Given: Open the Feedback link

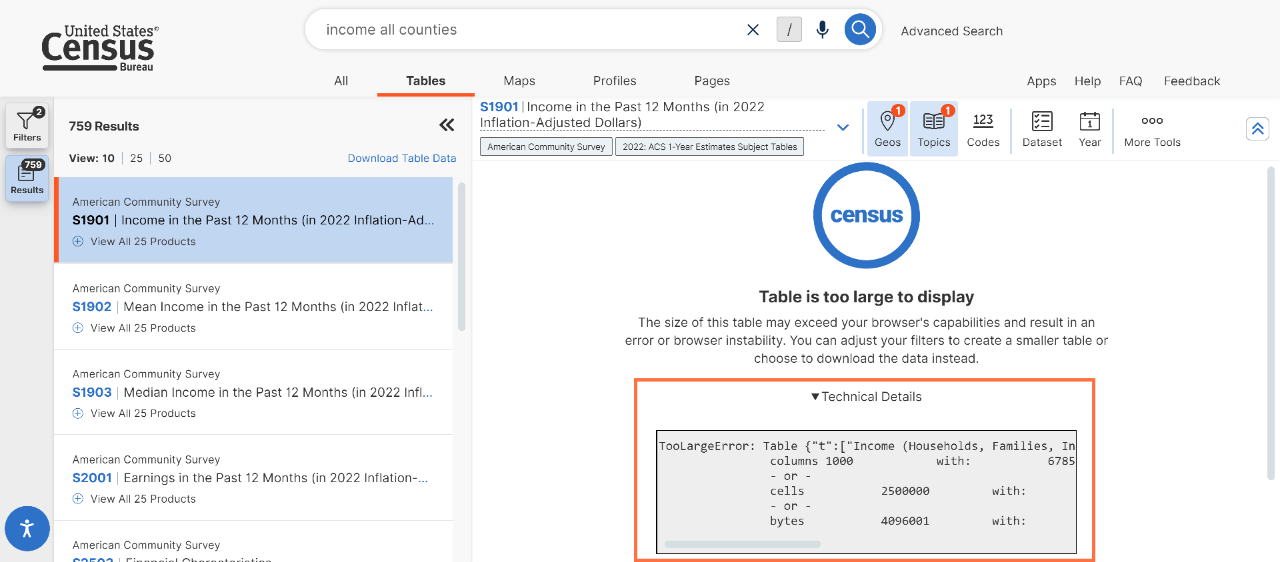Looking at the screenshot, I should click(x=1192, y=81).
